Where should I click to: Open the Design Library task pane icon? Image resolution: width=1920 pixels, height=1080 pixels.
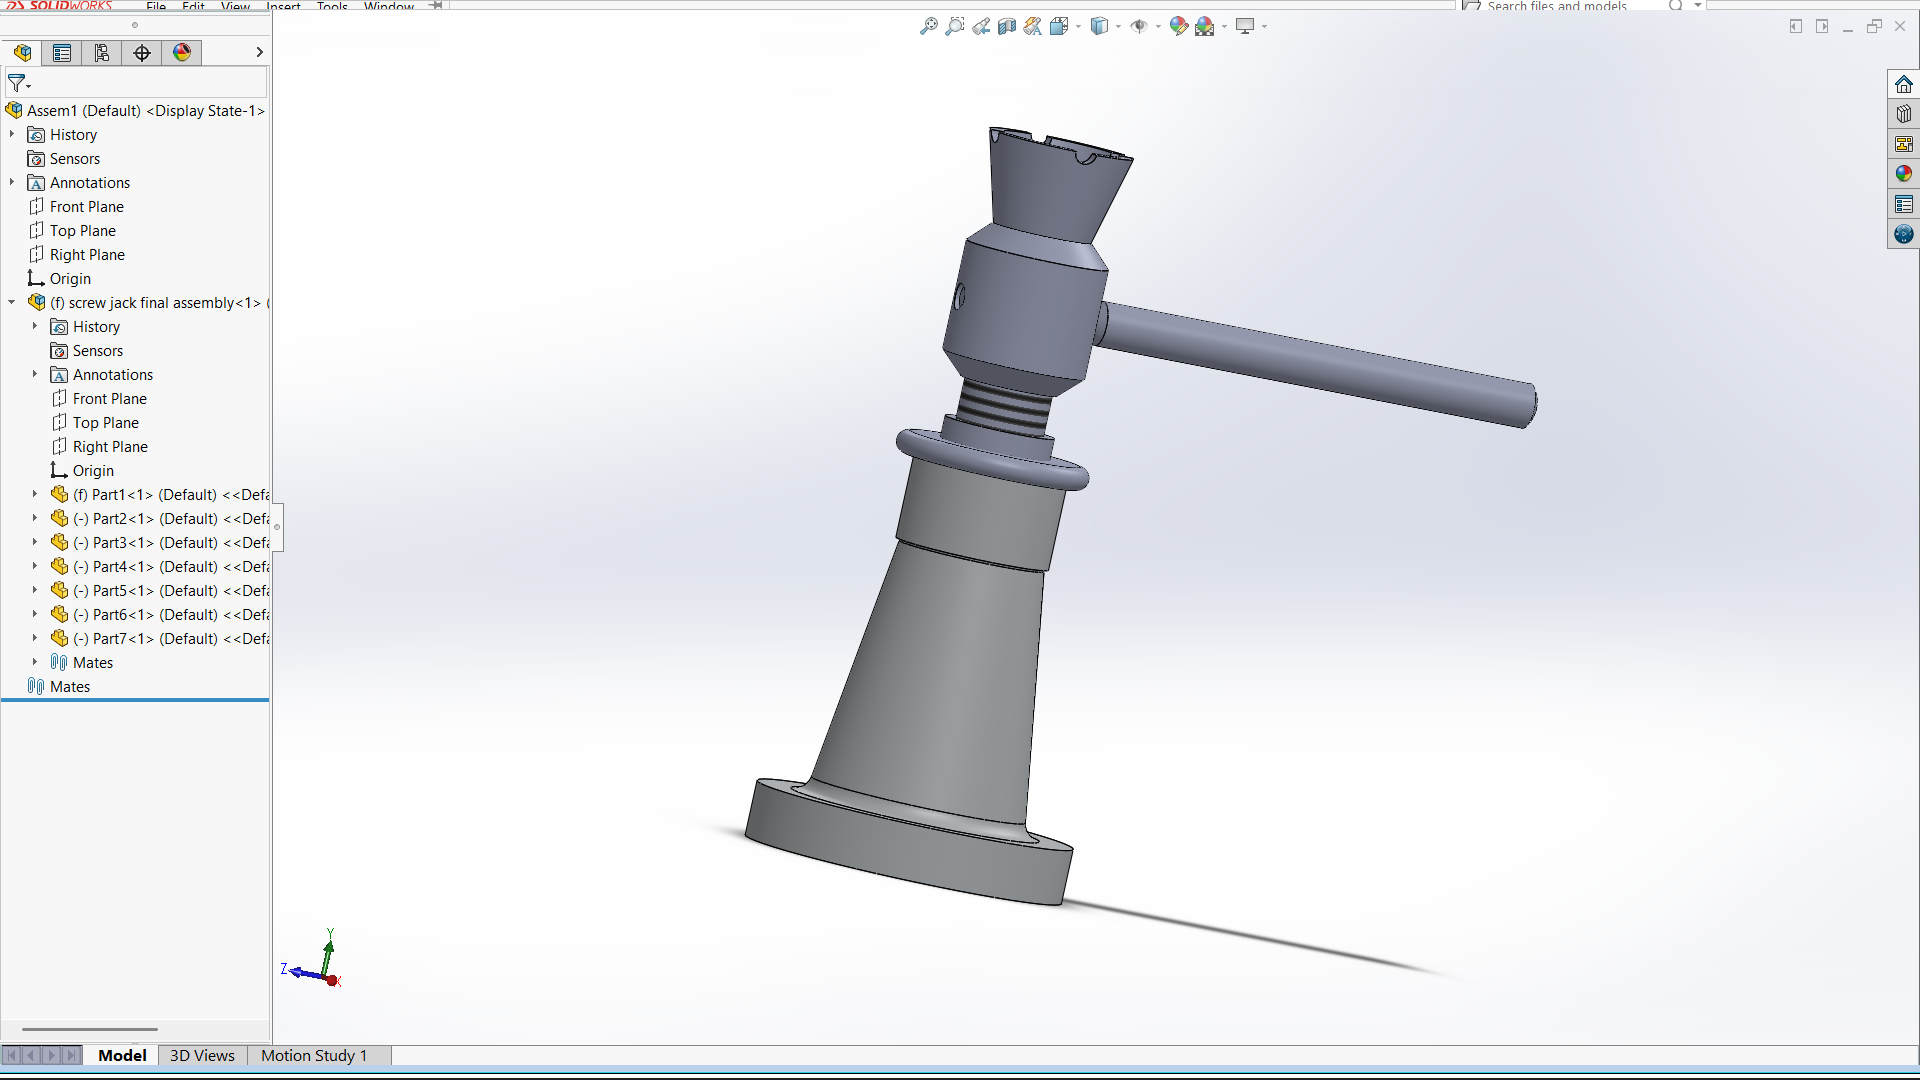pos(1903,114)
